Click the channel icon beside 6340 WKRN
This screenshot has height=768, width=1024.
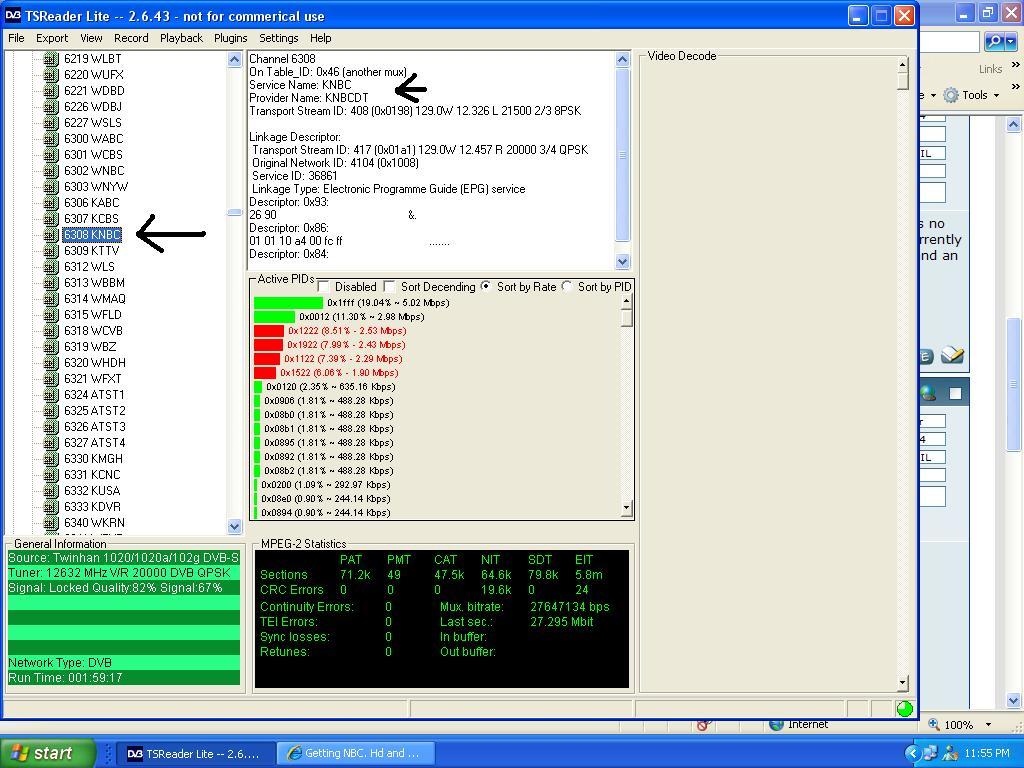click(x=51, y=523)
